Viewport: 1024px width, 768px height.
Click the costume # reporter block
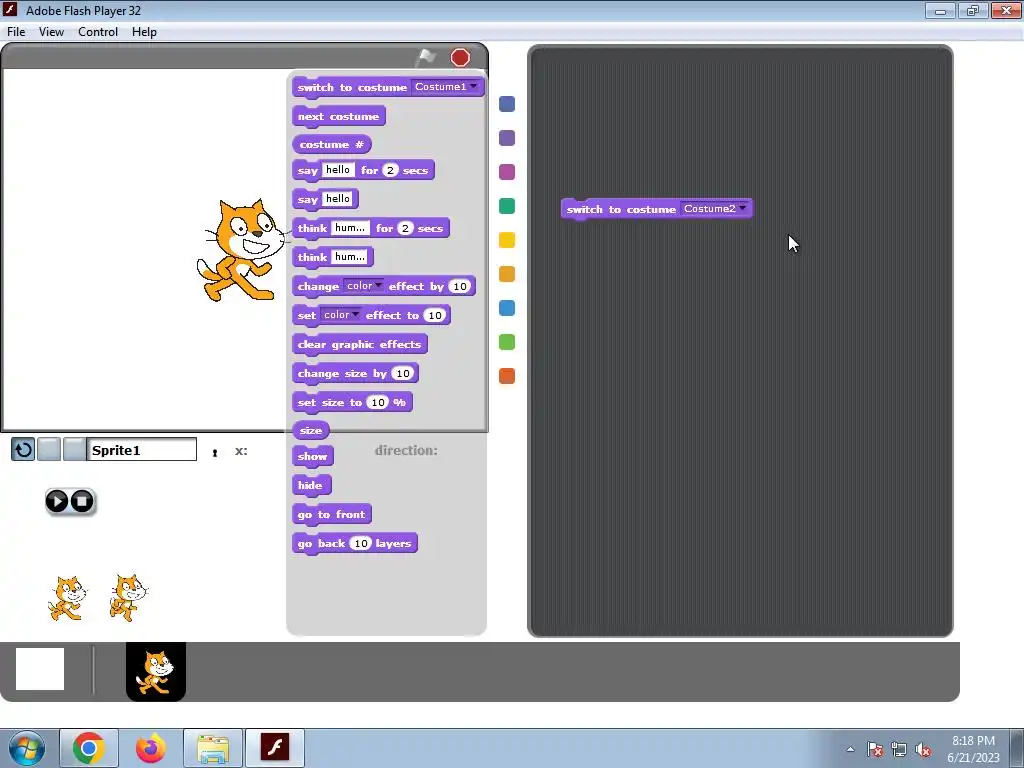(x=332, y=144)
